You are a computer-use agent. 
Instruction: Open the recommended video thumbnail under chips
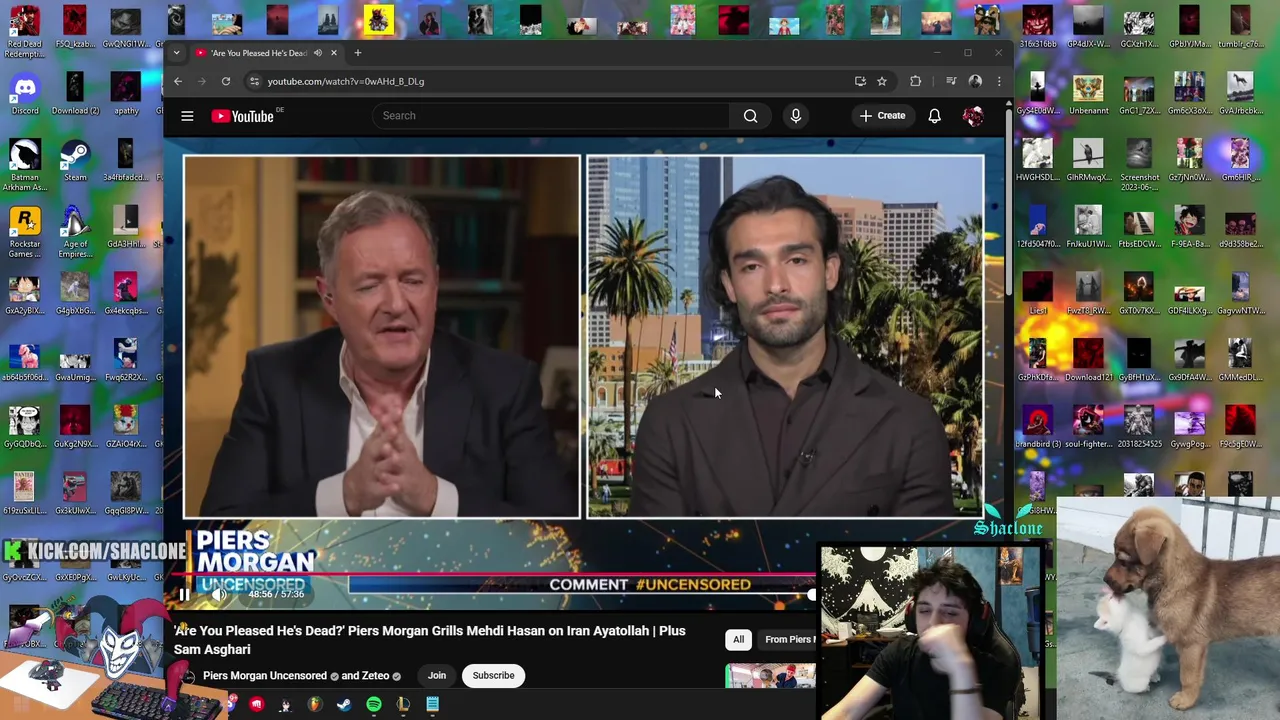pyautogui.click(x=771, y=677)
